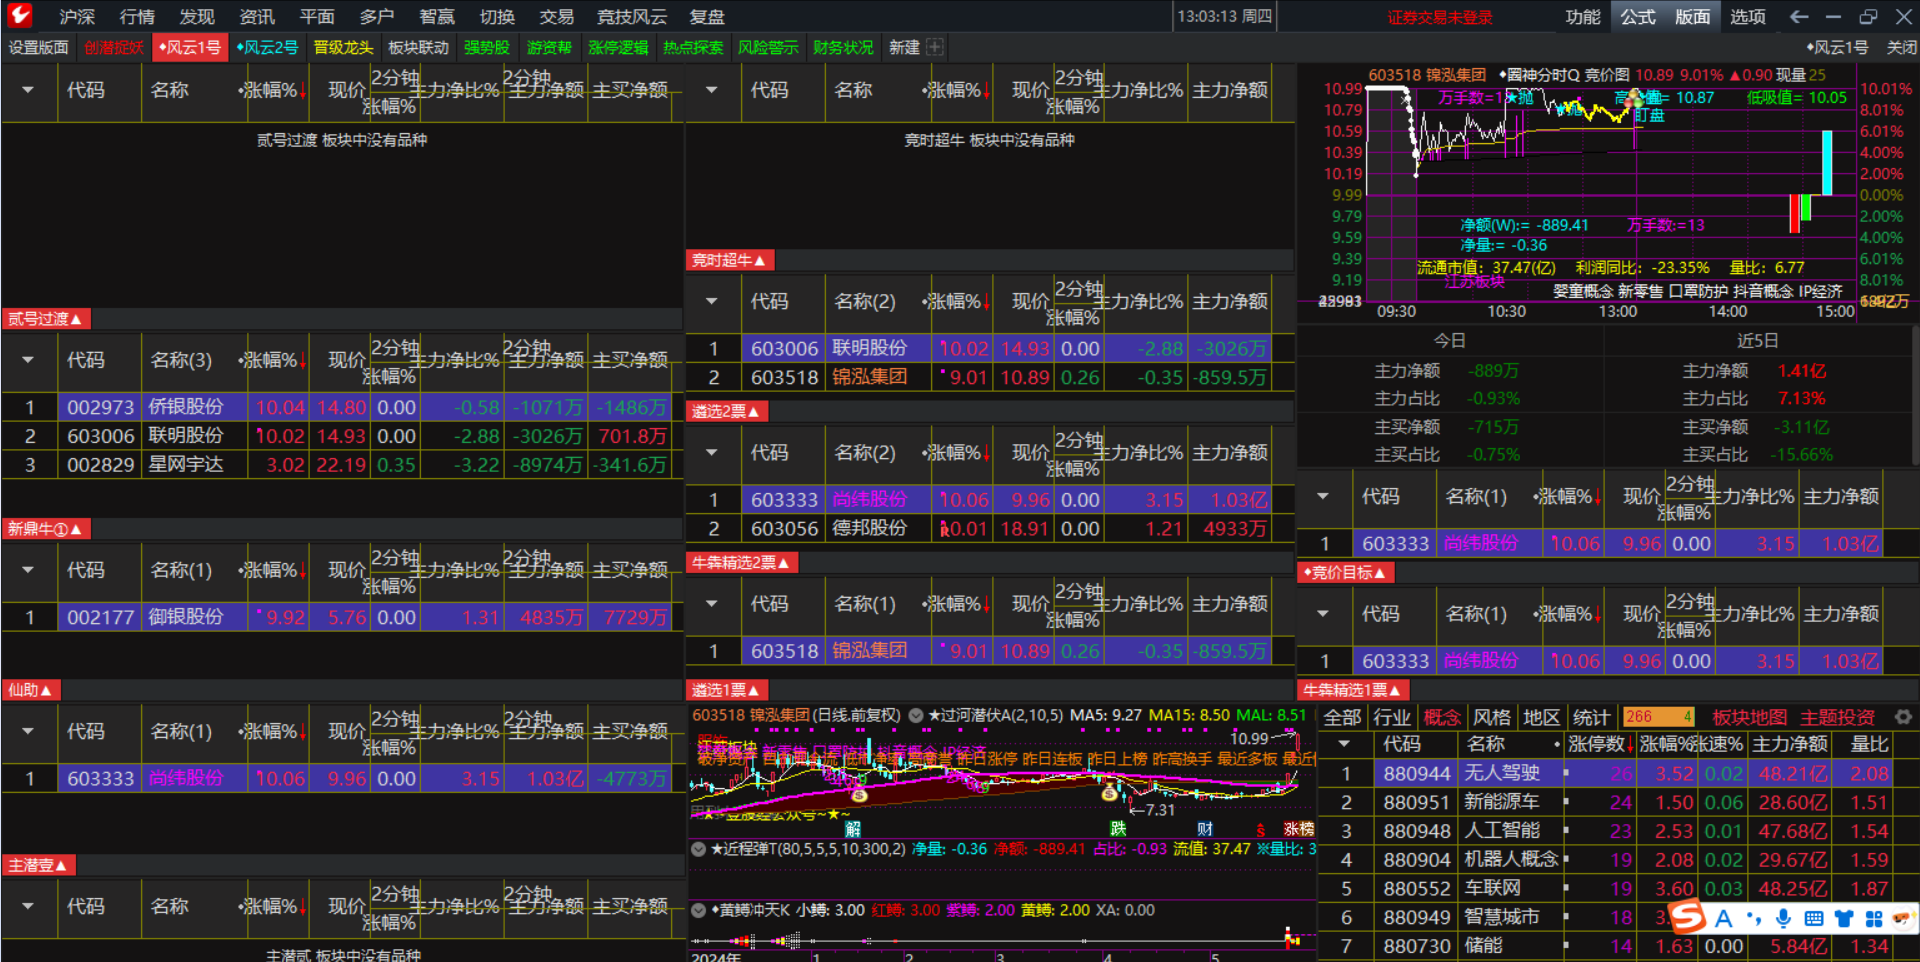Click the 新建 layout button

point(904,47)
